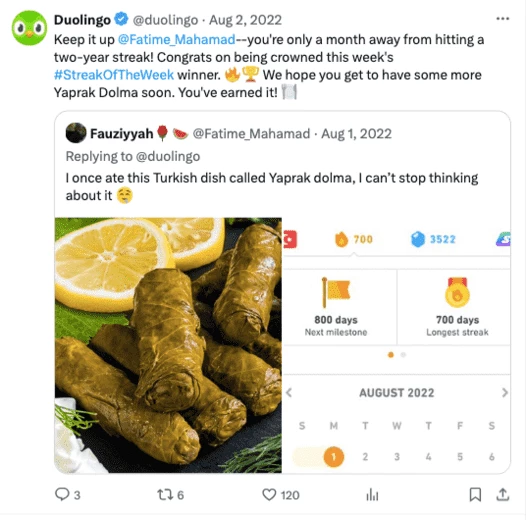Open the Yaprak dolma food photo
The height and width of the screenshot is (520, 526).
point(168,345)
